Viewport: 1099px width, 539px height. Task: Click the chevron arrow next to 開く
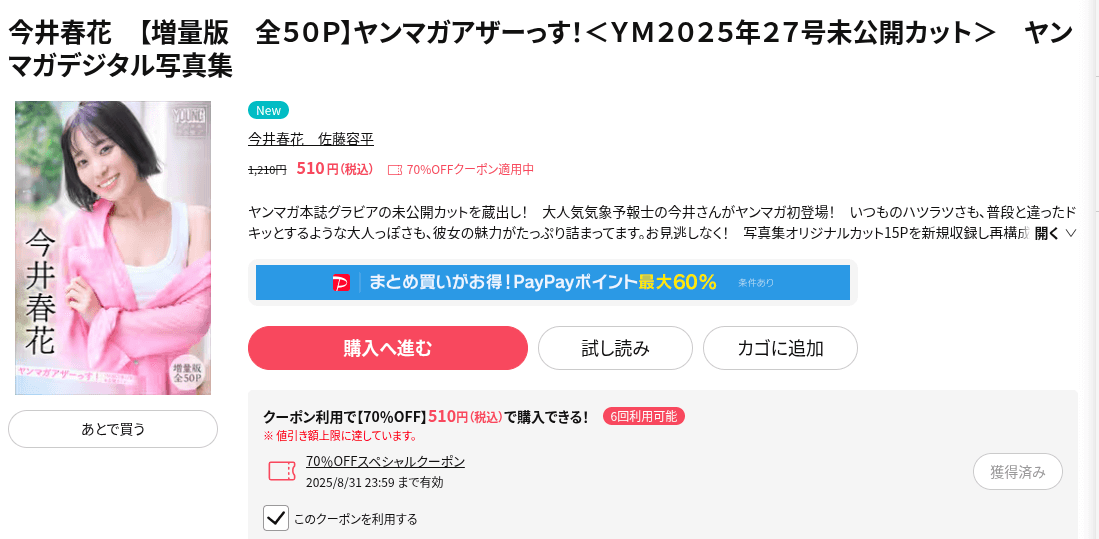[x=1070, y=234]
